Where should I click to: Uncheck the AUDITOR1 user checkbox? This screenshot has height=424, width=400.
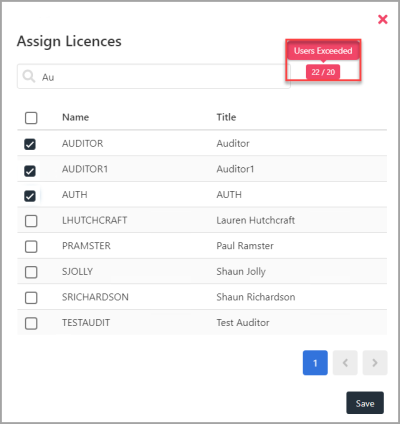[x=30, y=171]
